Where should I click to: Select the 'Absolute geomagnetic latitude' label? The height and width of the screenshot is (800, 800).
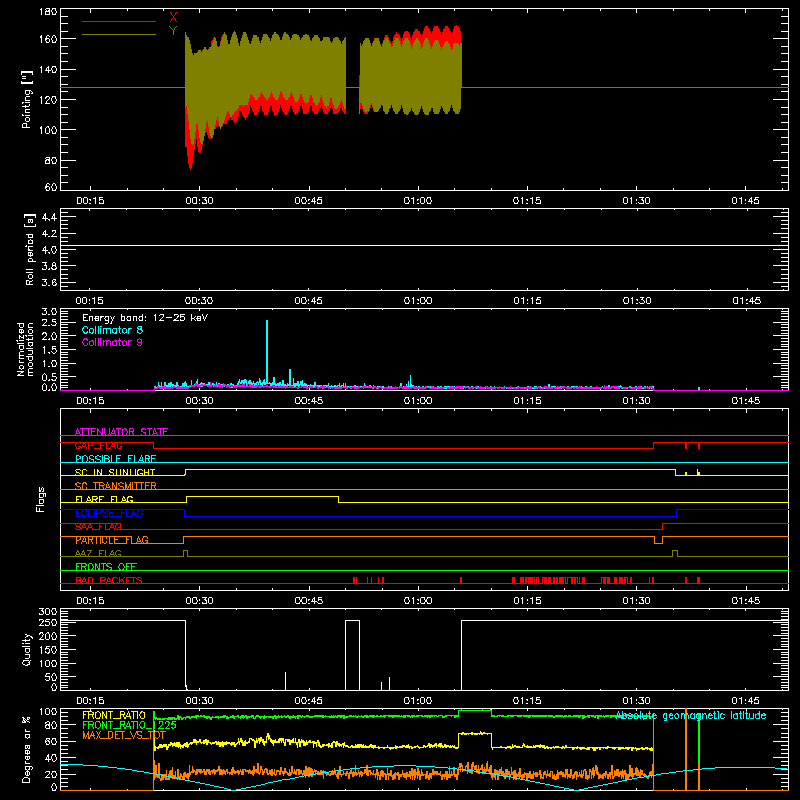click(691, 715)
